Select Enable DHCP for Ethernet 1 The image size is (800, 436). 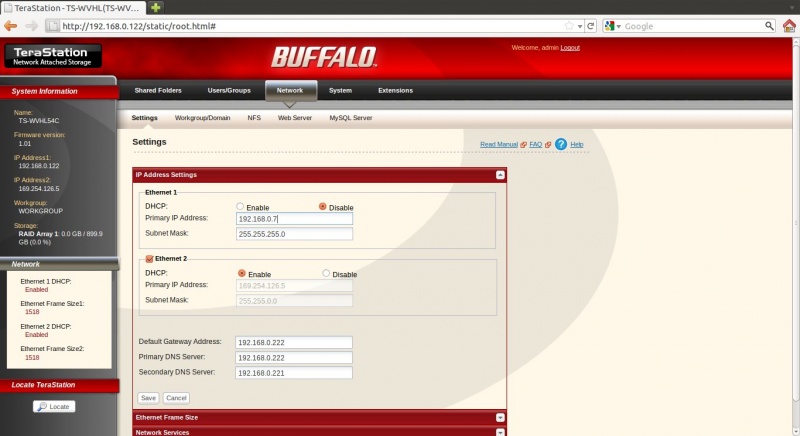click(240, 207)
